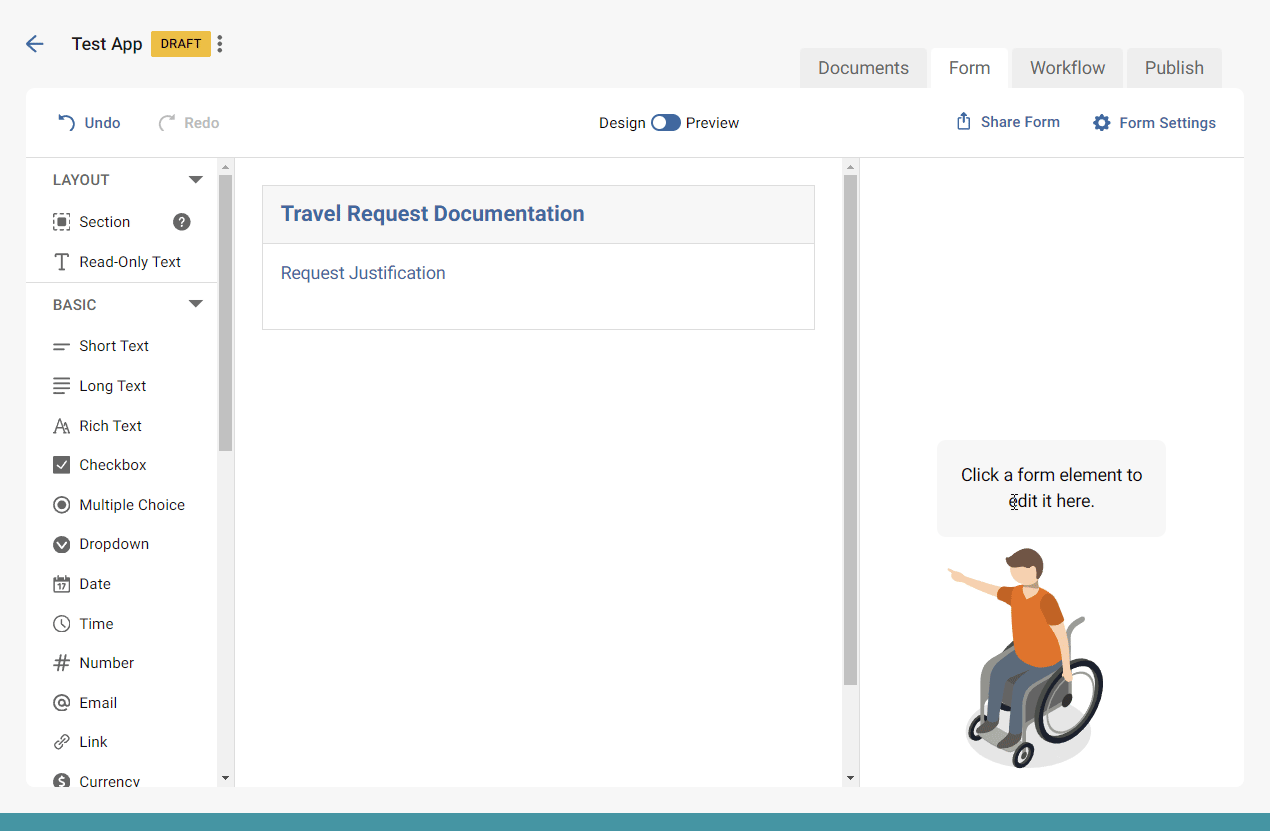This screenshot has width=1270, height=831.
Task: Add the Dropdown form element
Action: point(114,544)
